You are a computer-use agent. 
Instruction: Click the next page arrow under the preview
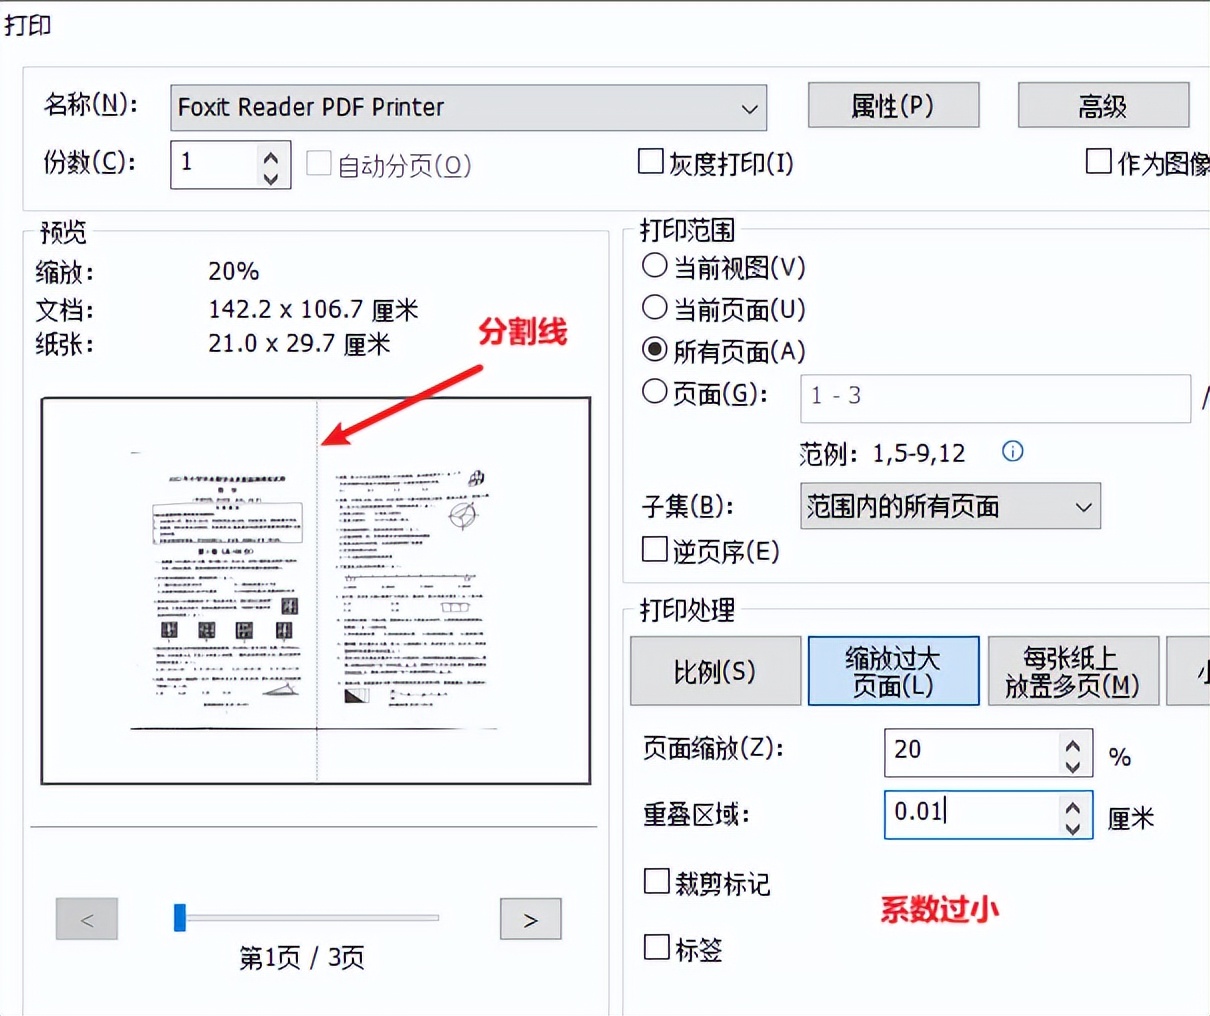530,919
